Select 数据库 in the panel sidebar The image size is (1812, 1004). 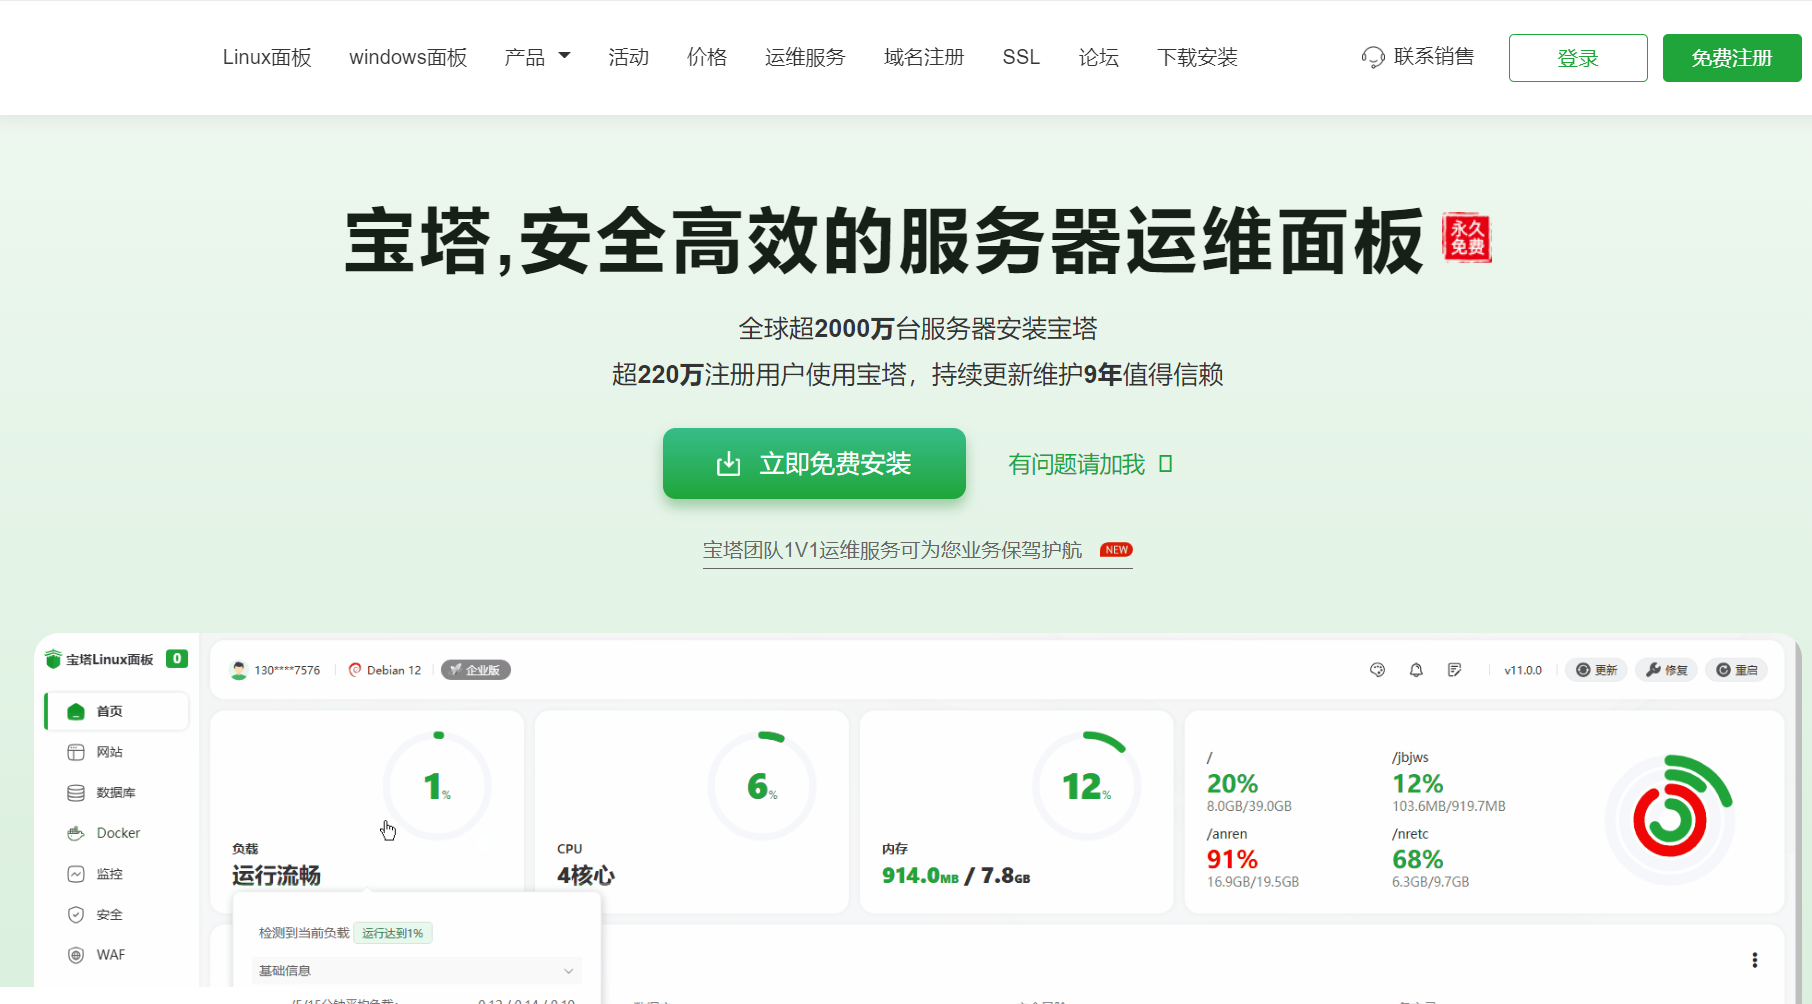click(117, 792)
